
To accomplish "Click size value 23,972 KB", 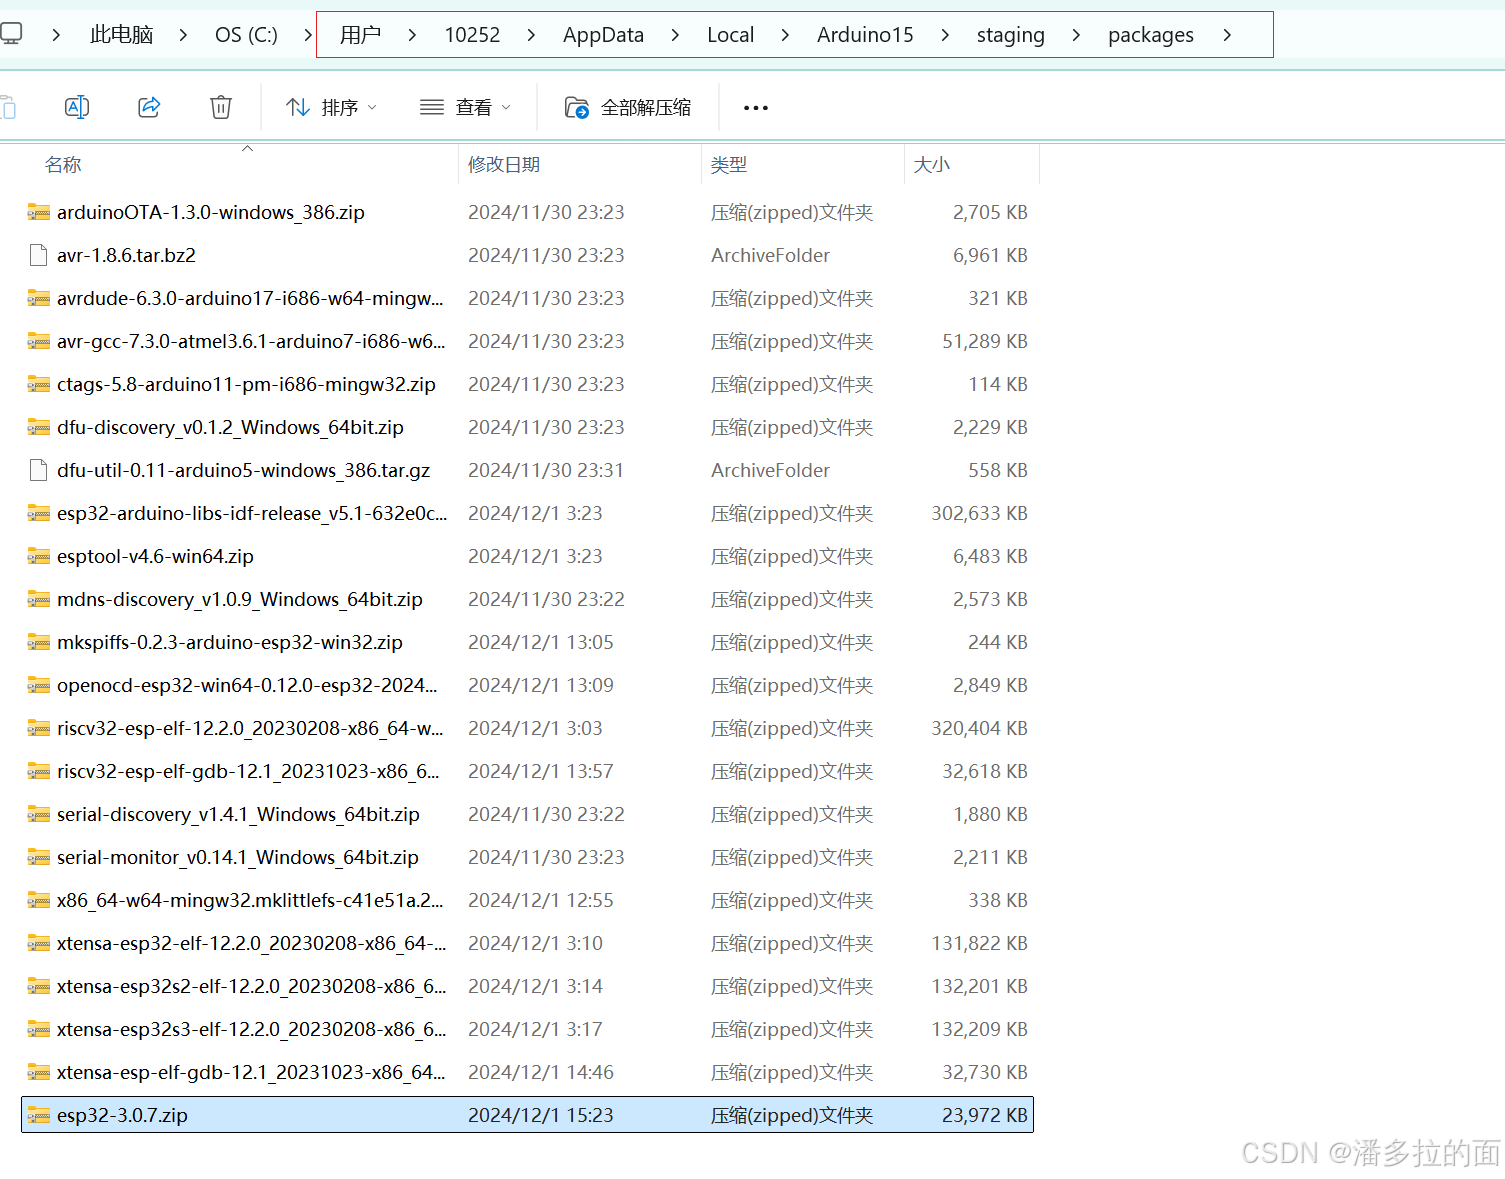I will pos(985,1115).
